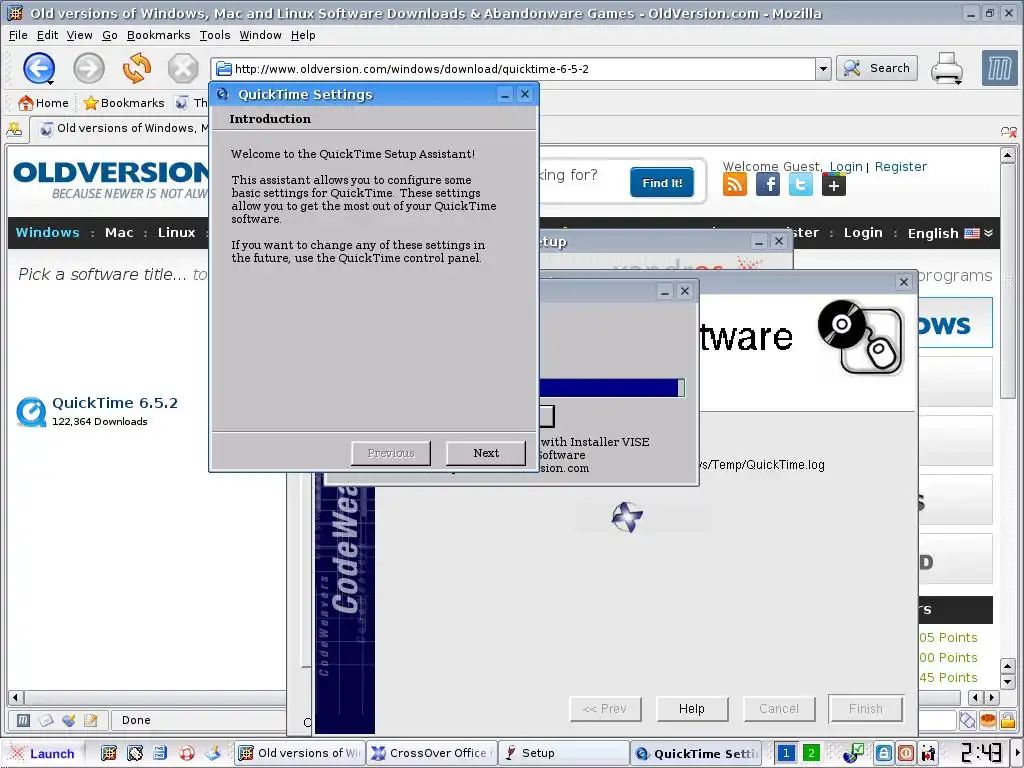The image size is (1024, 768).
Task: Click the Login link beside Welcome Guest
Action: [846, 167]
